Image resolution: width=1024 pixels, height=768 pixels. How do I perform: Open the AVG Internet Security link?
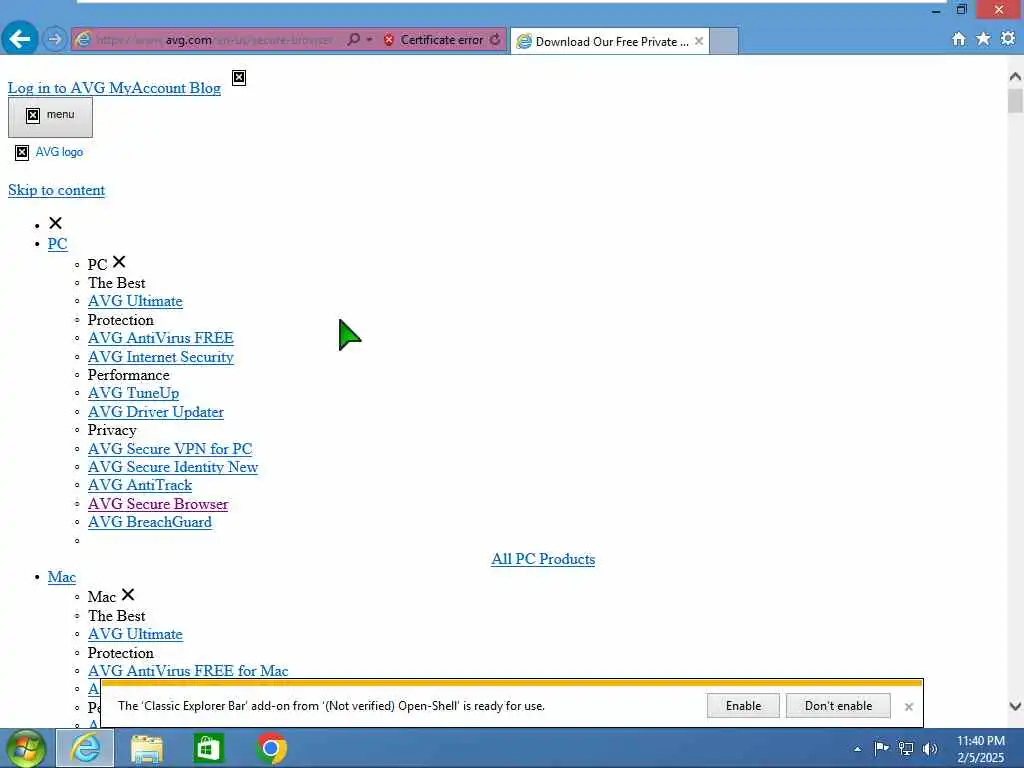tap(161, 357)
